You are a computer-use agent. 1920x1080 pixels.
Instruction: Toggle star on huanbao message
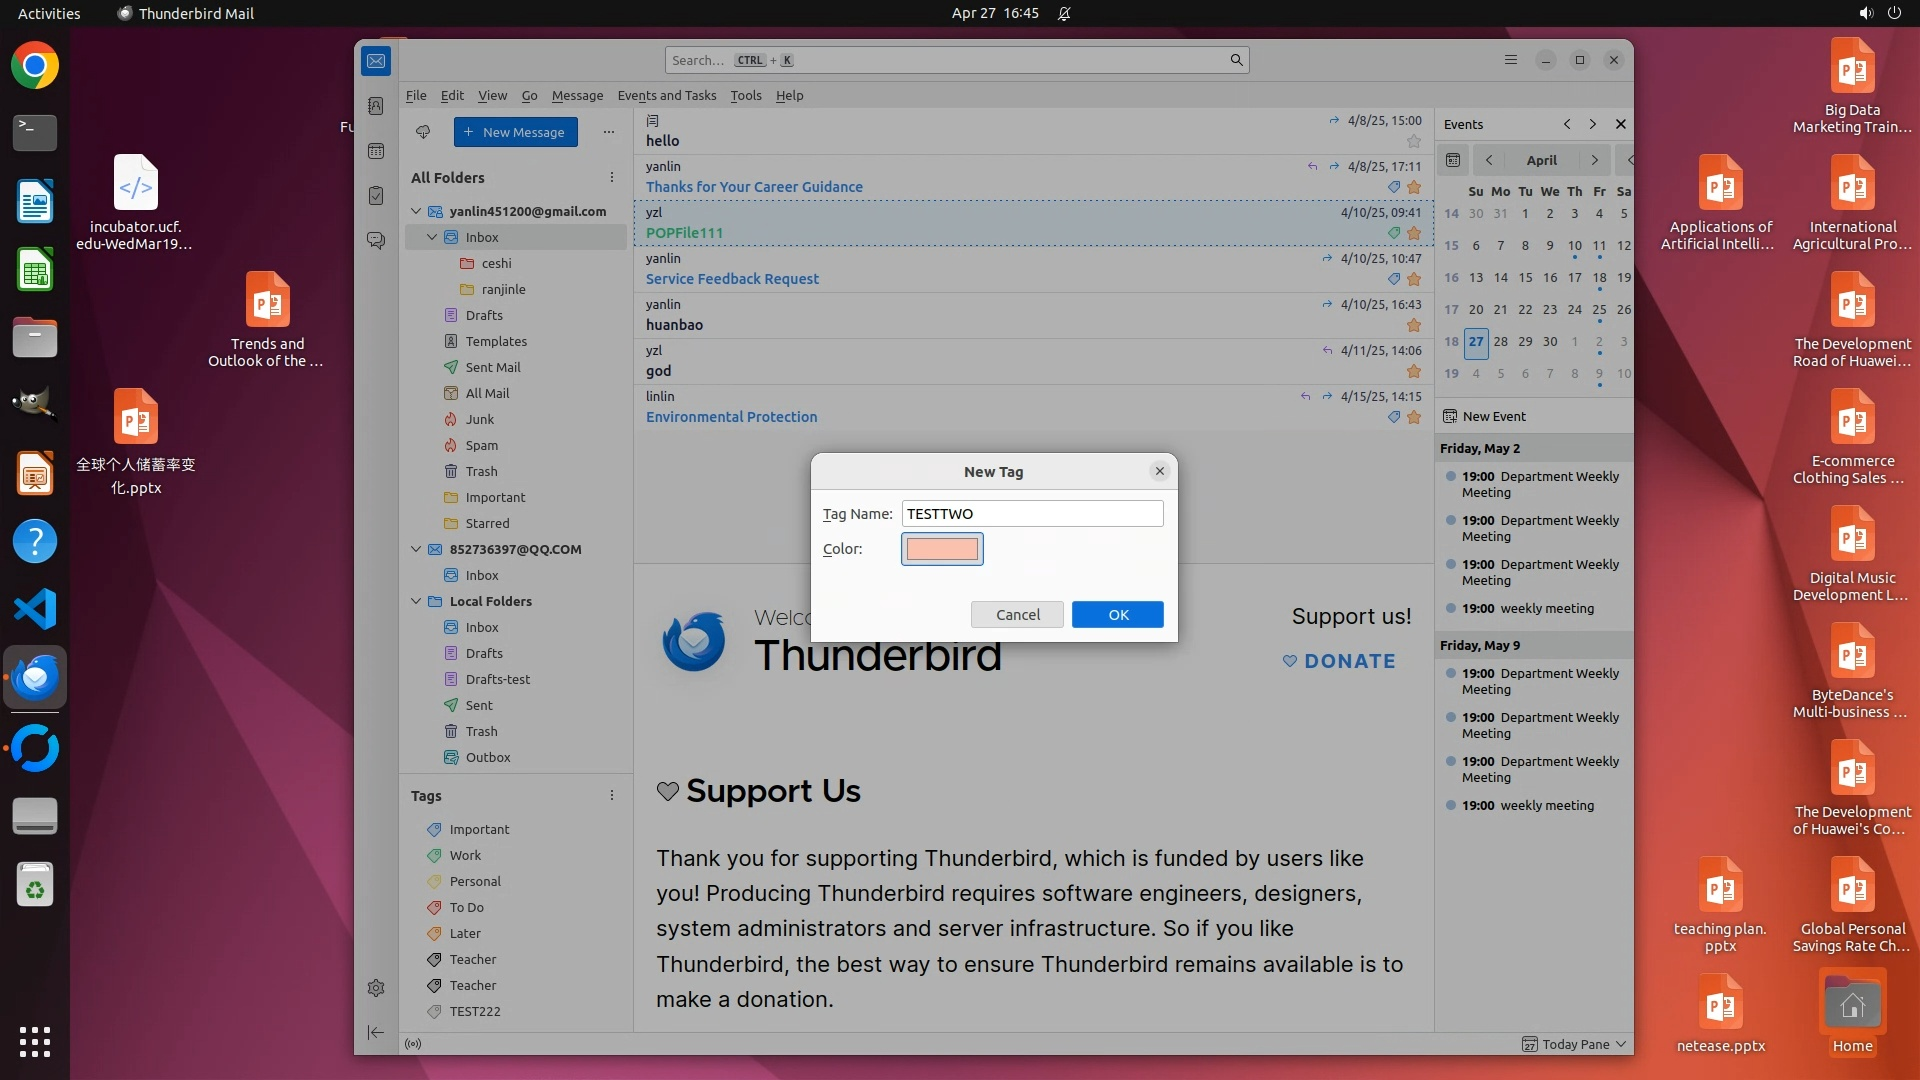tap(1414, 325)
